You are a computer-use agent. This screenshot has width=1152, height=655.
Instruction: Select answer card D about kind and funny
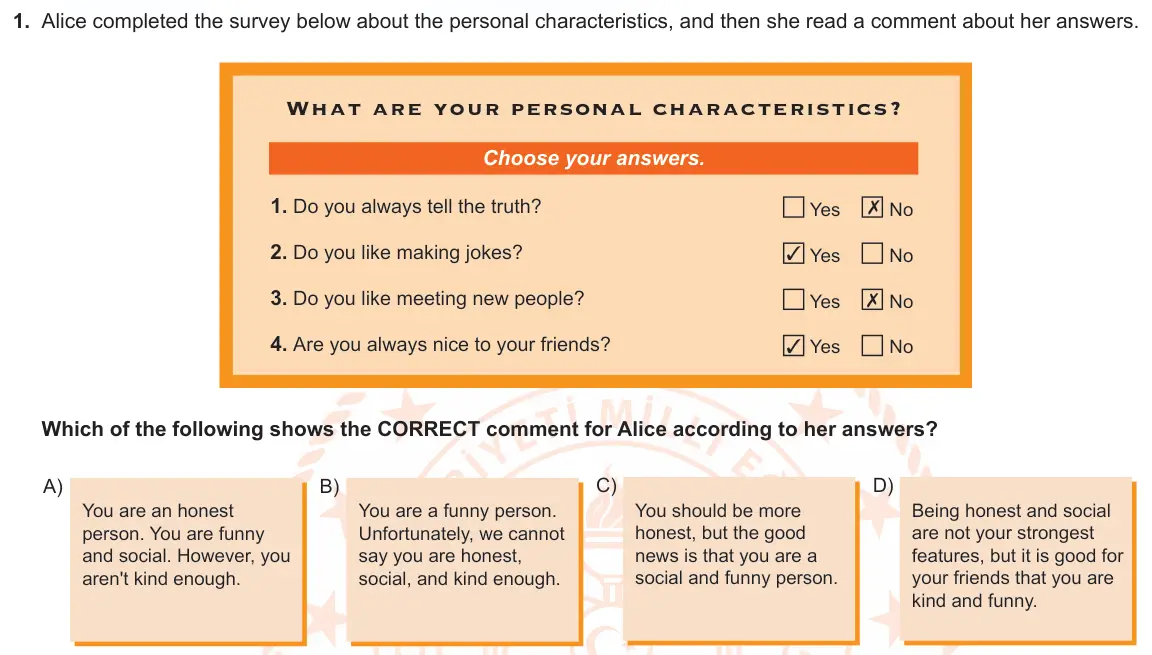[x=1018, y=561]
